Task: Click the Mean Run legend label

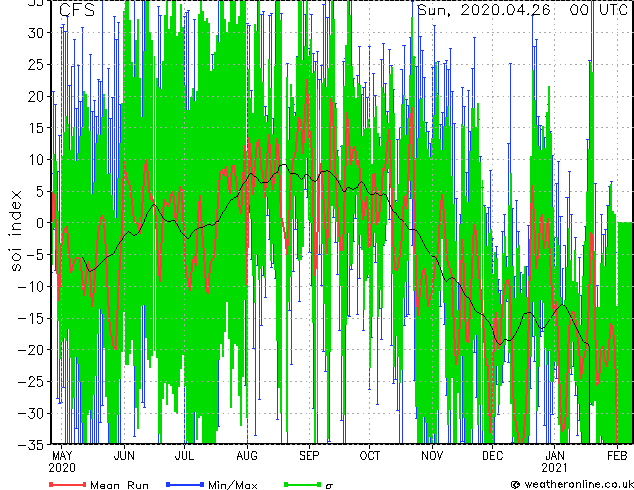Action: (120, 485)
